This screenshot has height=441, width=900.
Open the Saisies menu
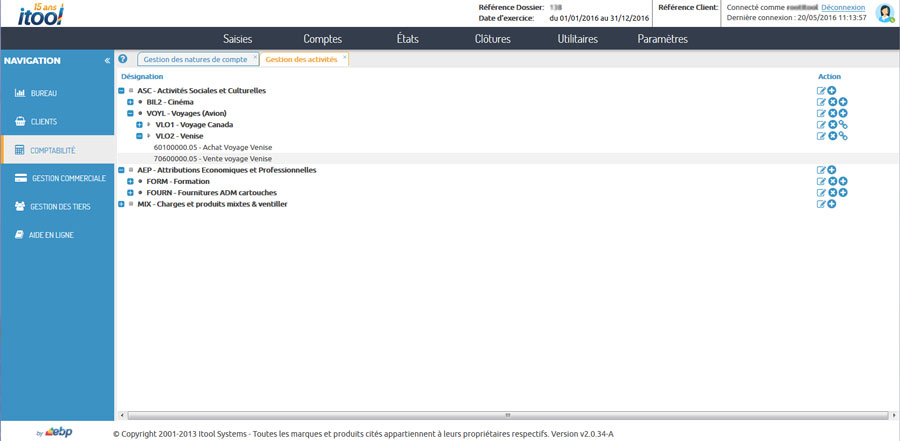(238, 39)
